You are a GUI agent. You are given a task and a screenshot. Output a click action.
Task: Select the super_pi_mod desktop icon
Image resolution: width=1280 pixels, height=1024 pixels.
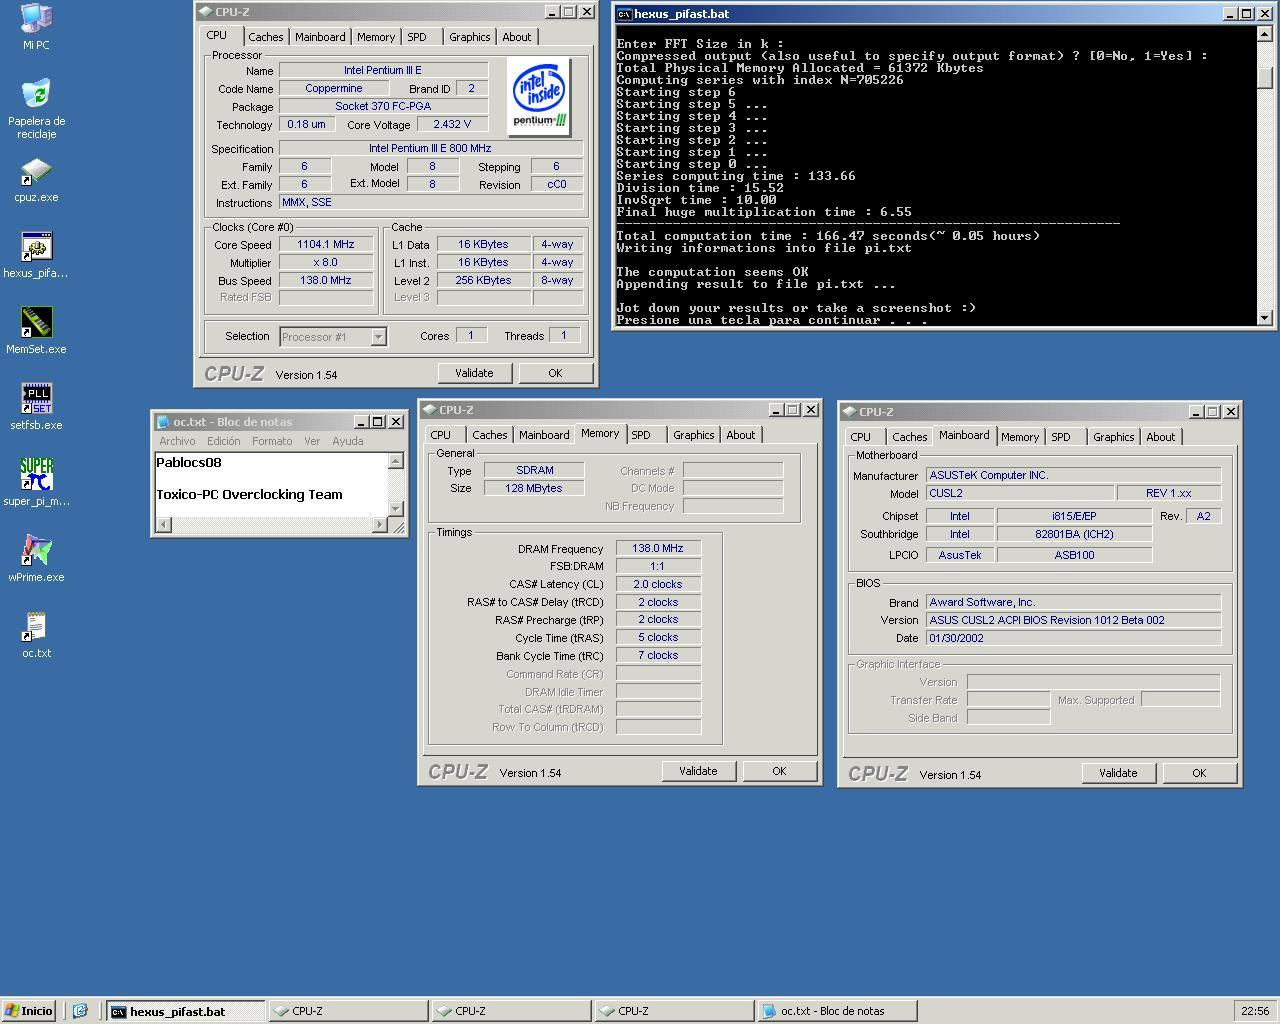pyautogui.click(x=36, y=475)
